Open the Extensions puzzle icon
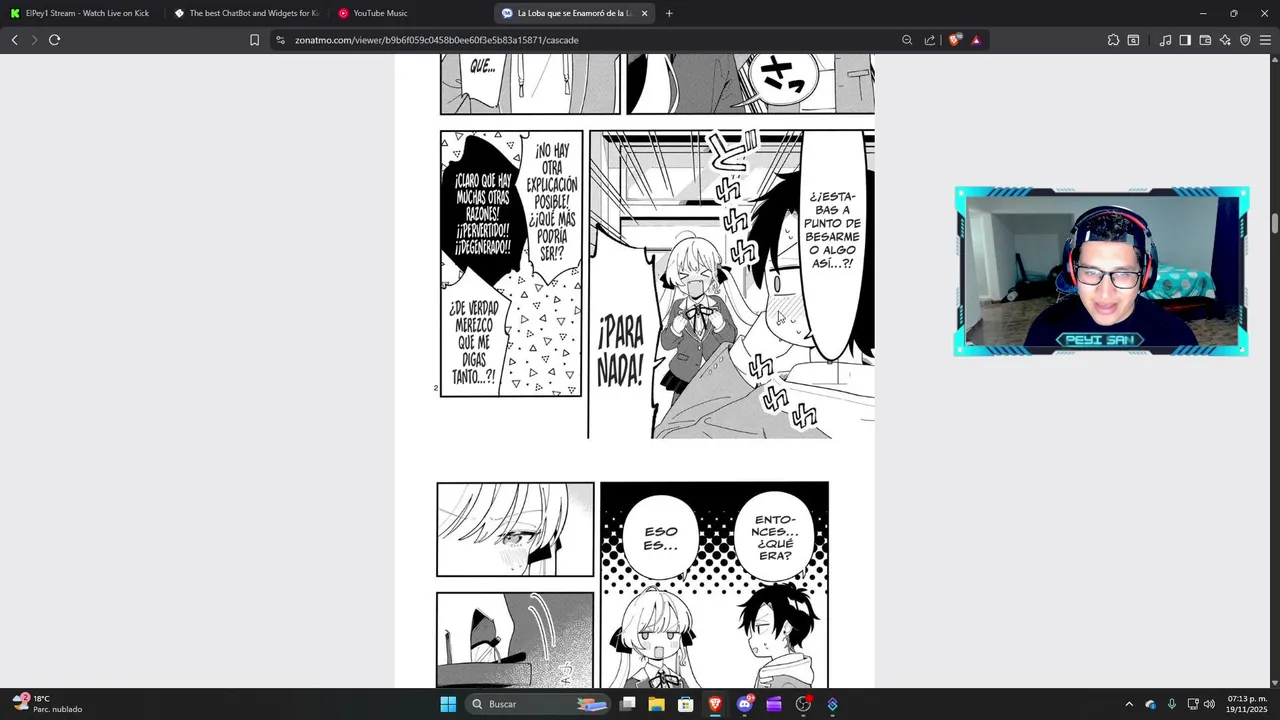This screenshot has height=720, width=1280. pyautogui.click(x=1113, y=40)
